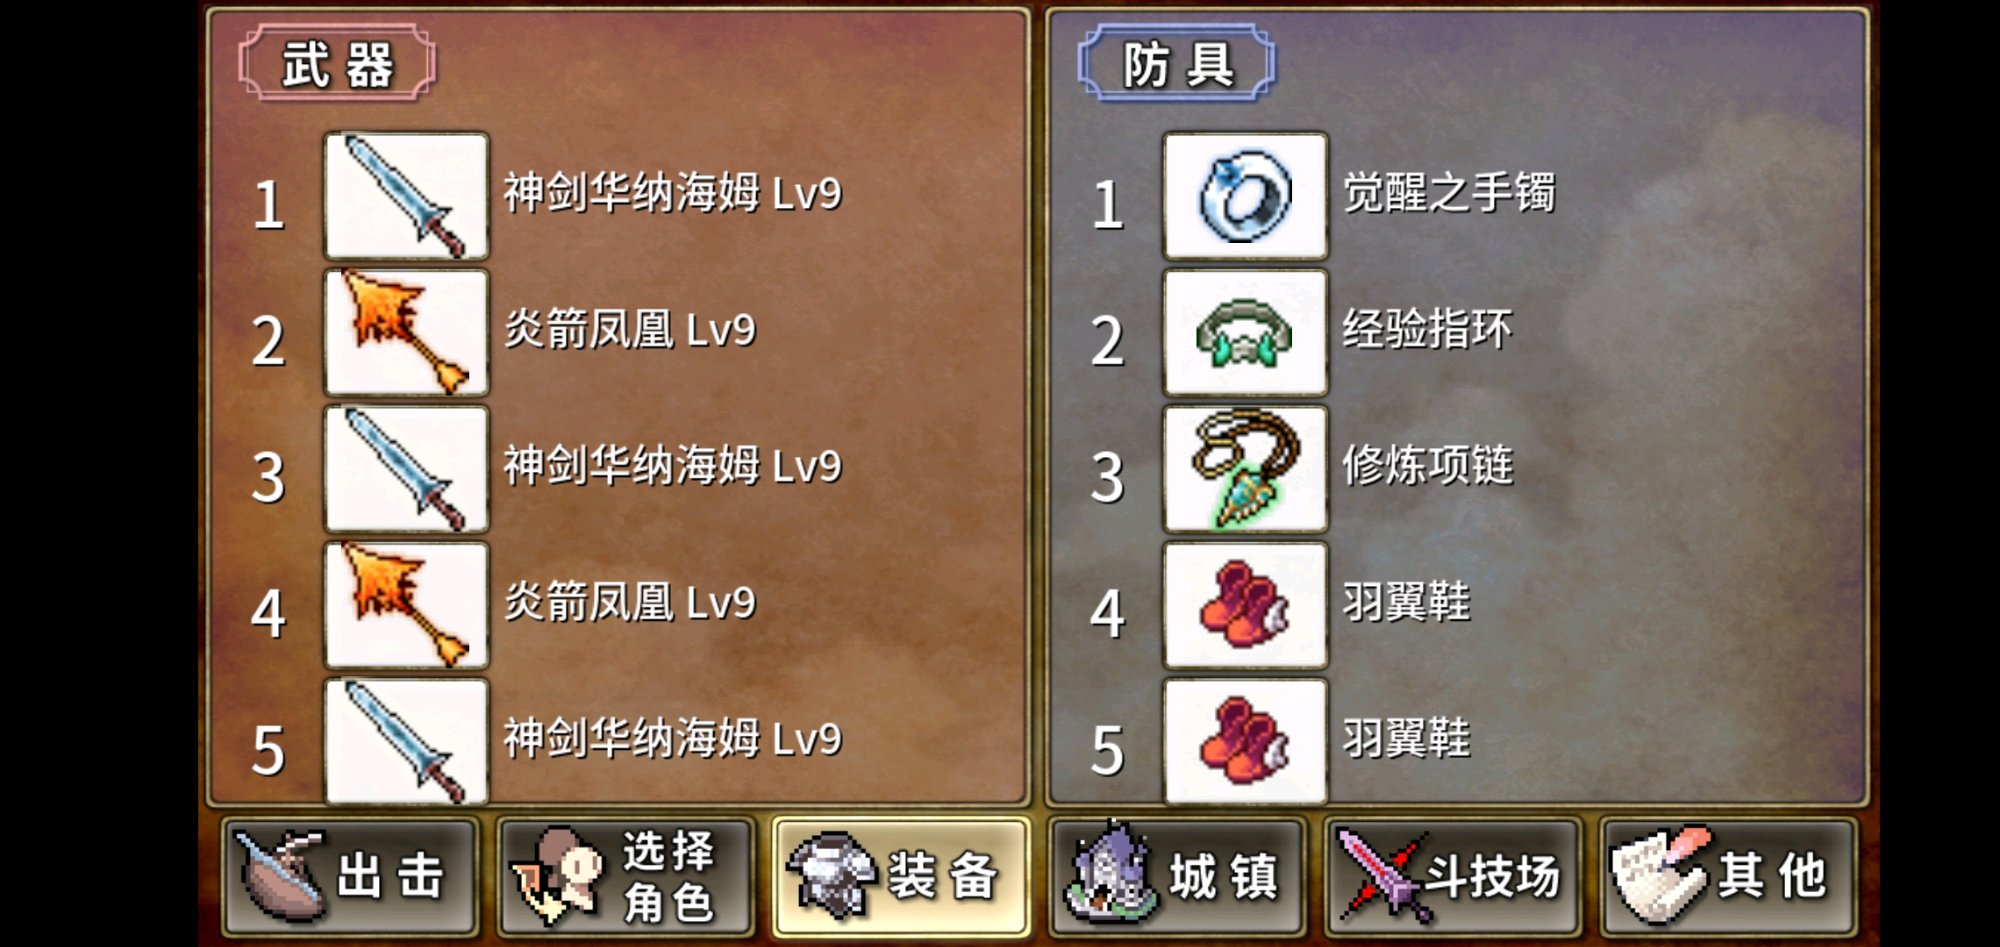Screen dimensions: 2000x947
Task: Select the sword icon in weapon slot 1
Action: [406, 195]
